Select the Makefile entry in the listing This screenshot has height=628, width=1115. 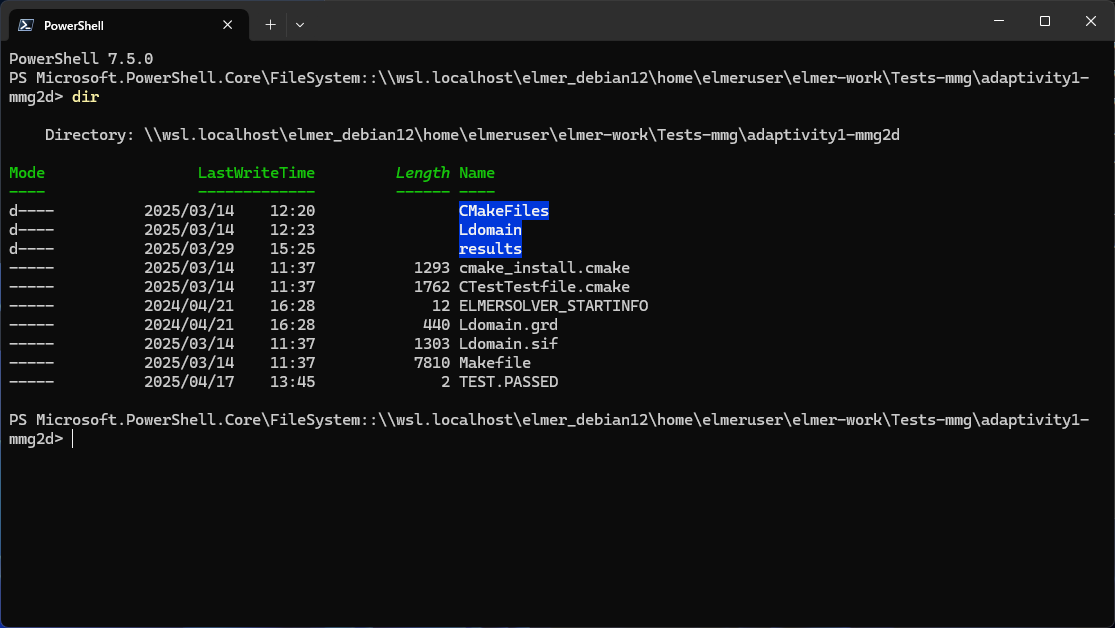pos(494,362)
